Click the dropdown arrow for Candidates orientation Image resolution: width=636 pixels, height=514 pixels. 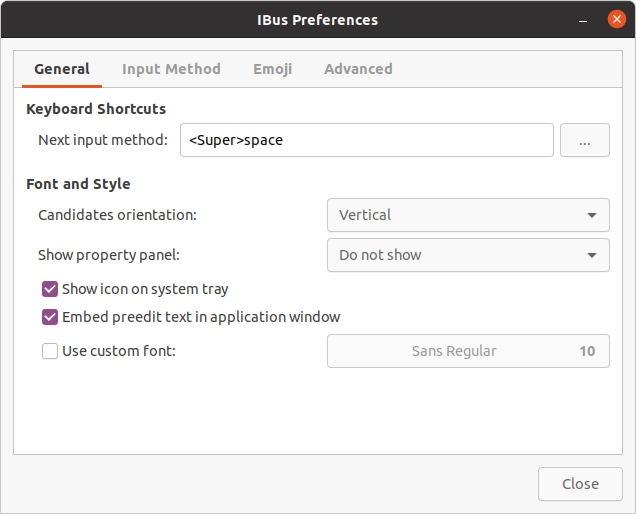click(x=591, y=215)
